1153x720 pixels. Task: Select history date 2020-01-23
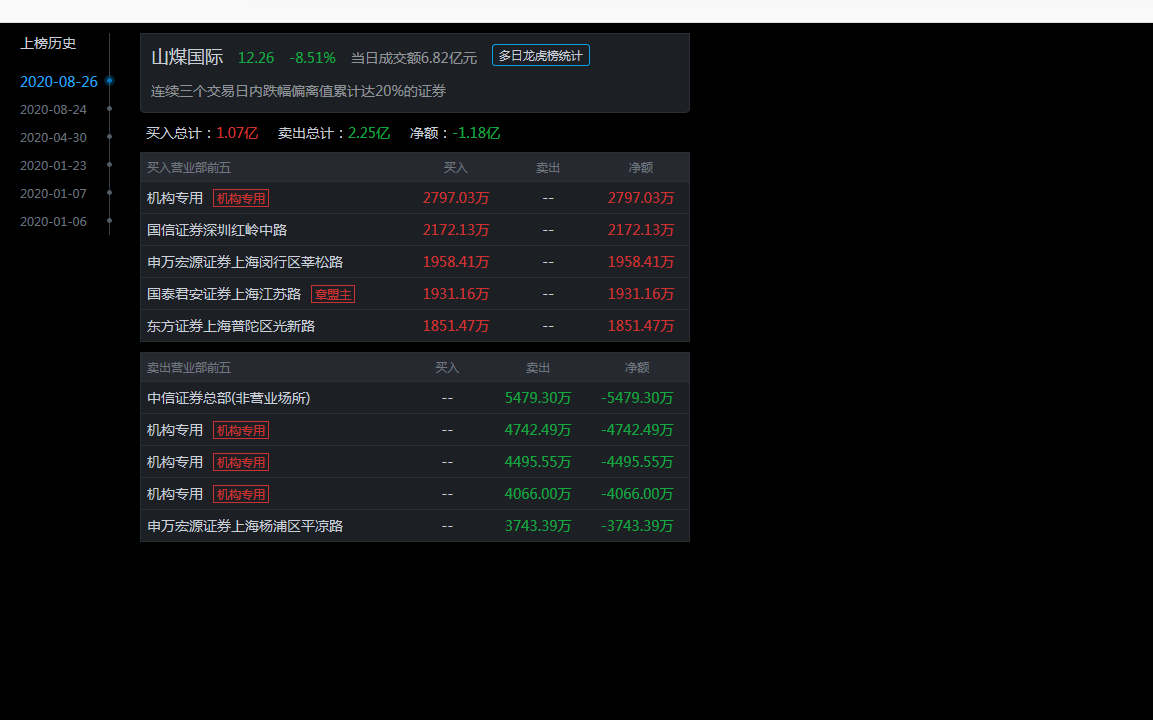[x=53, y=165]
